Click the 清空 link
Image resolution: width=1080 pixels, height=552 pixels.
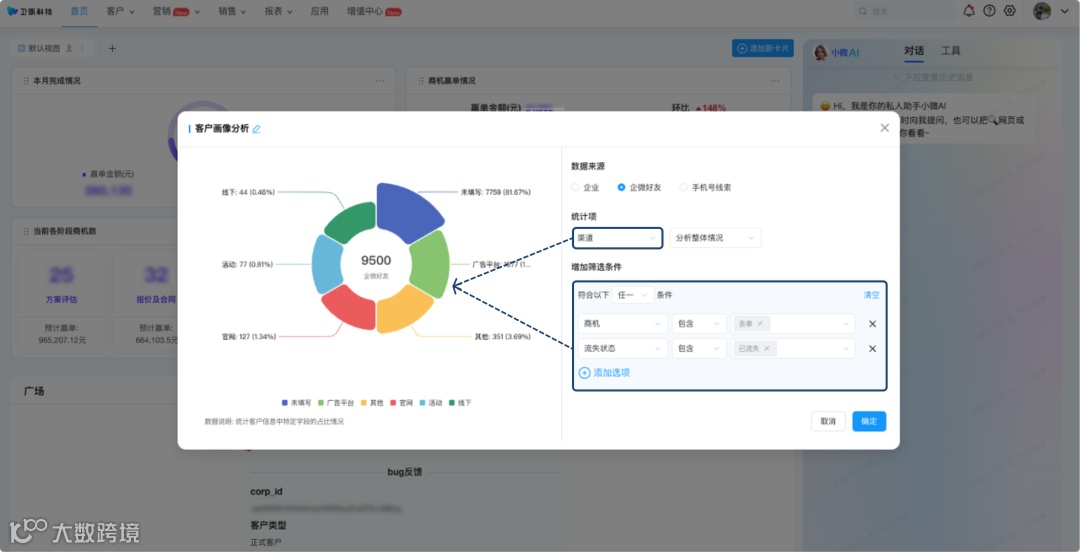point(871,295)
